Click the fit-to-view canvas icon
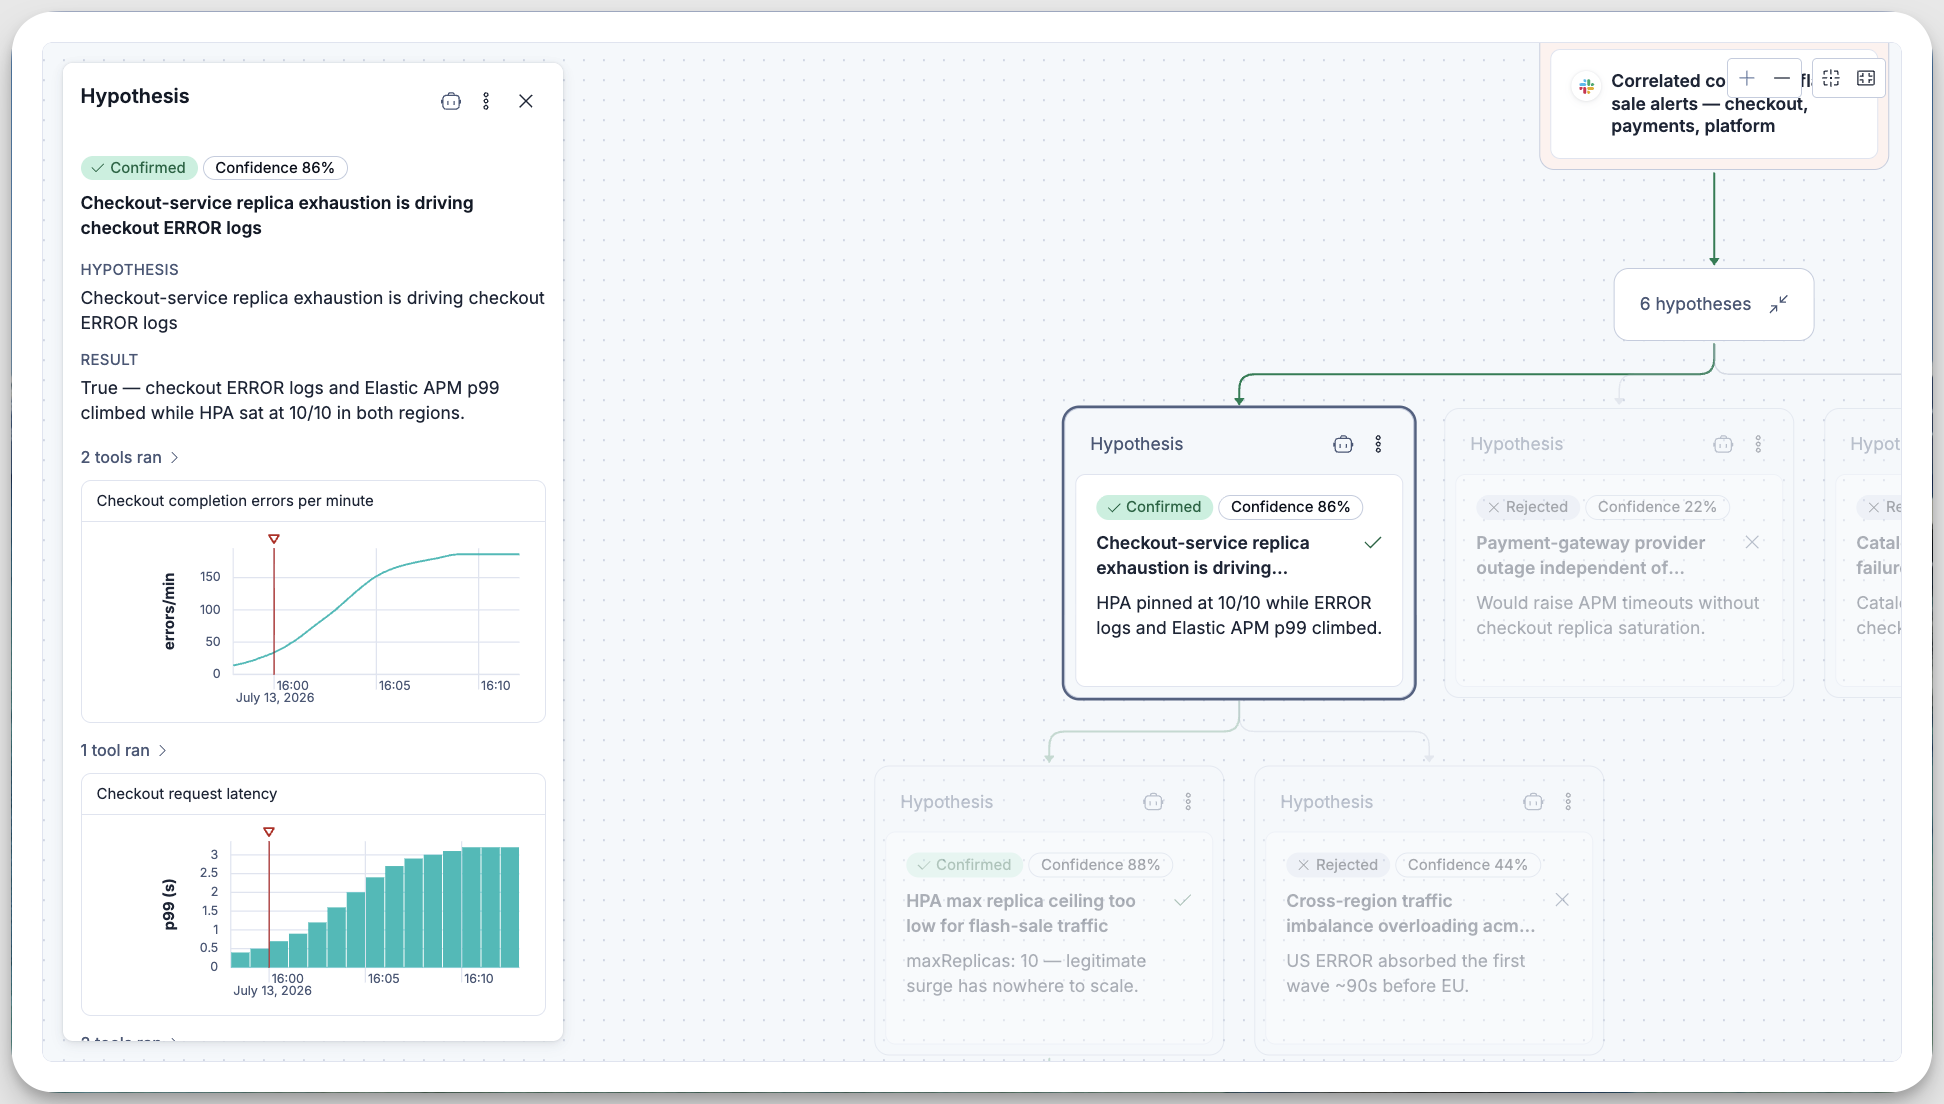Image resolution: width=1944 pixels, height=1104 pixels. pyautogui.click(x=1831, y=78)
